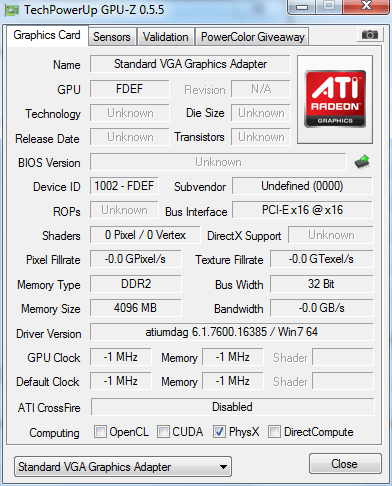Click the Device ID field 1002 - FDEF

(124, 186)
